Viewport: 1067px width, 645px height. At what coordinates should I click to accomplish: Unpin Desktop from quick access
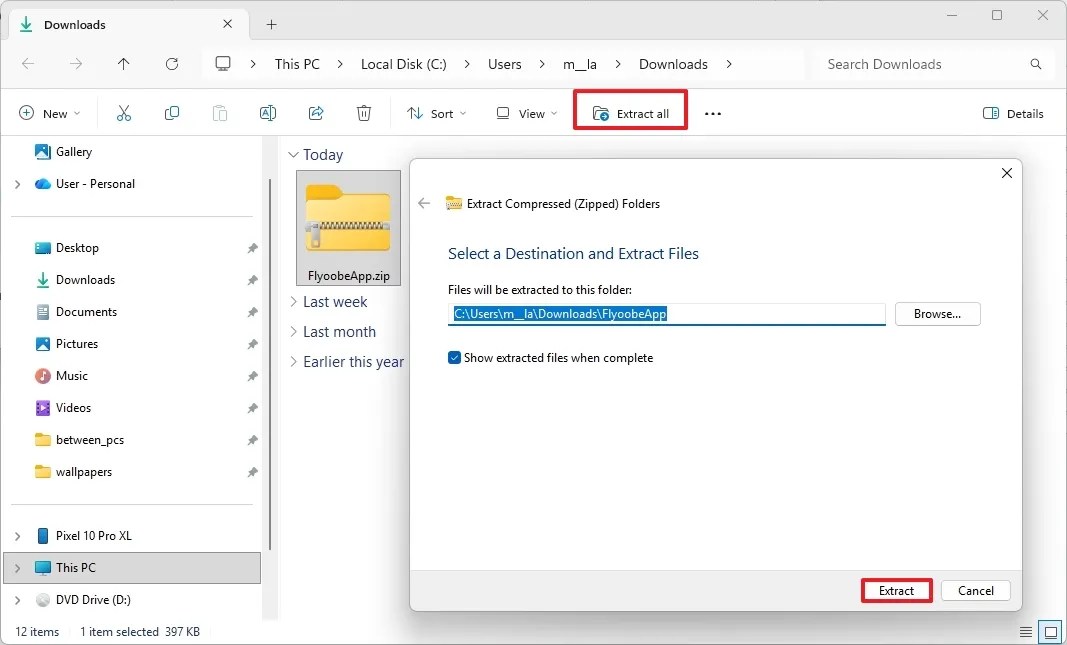pos(252,248)
